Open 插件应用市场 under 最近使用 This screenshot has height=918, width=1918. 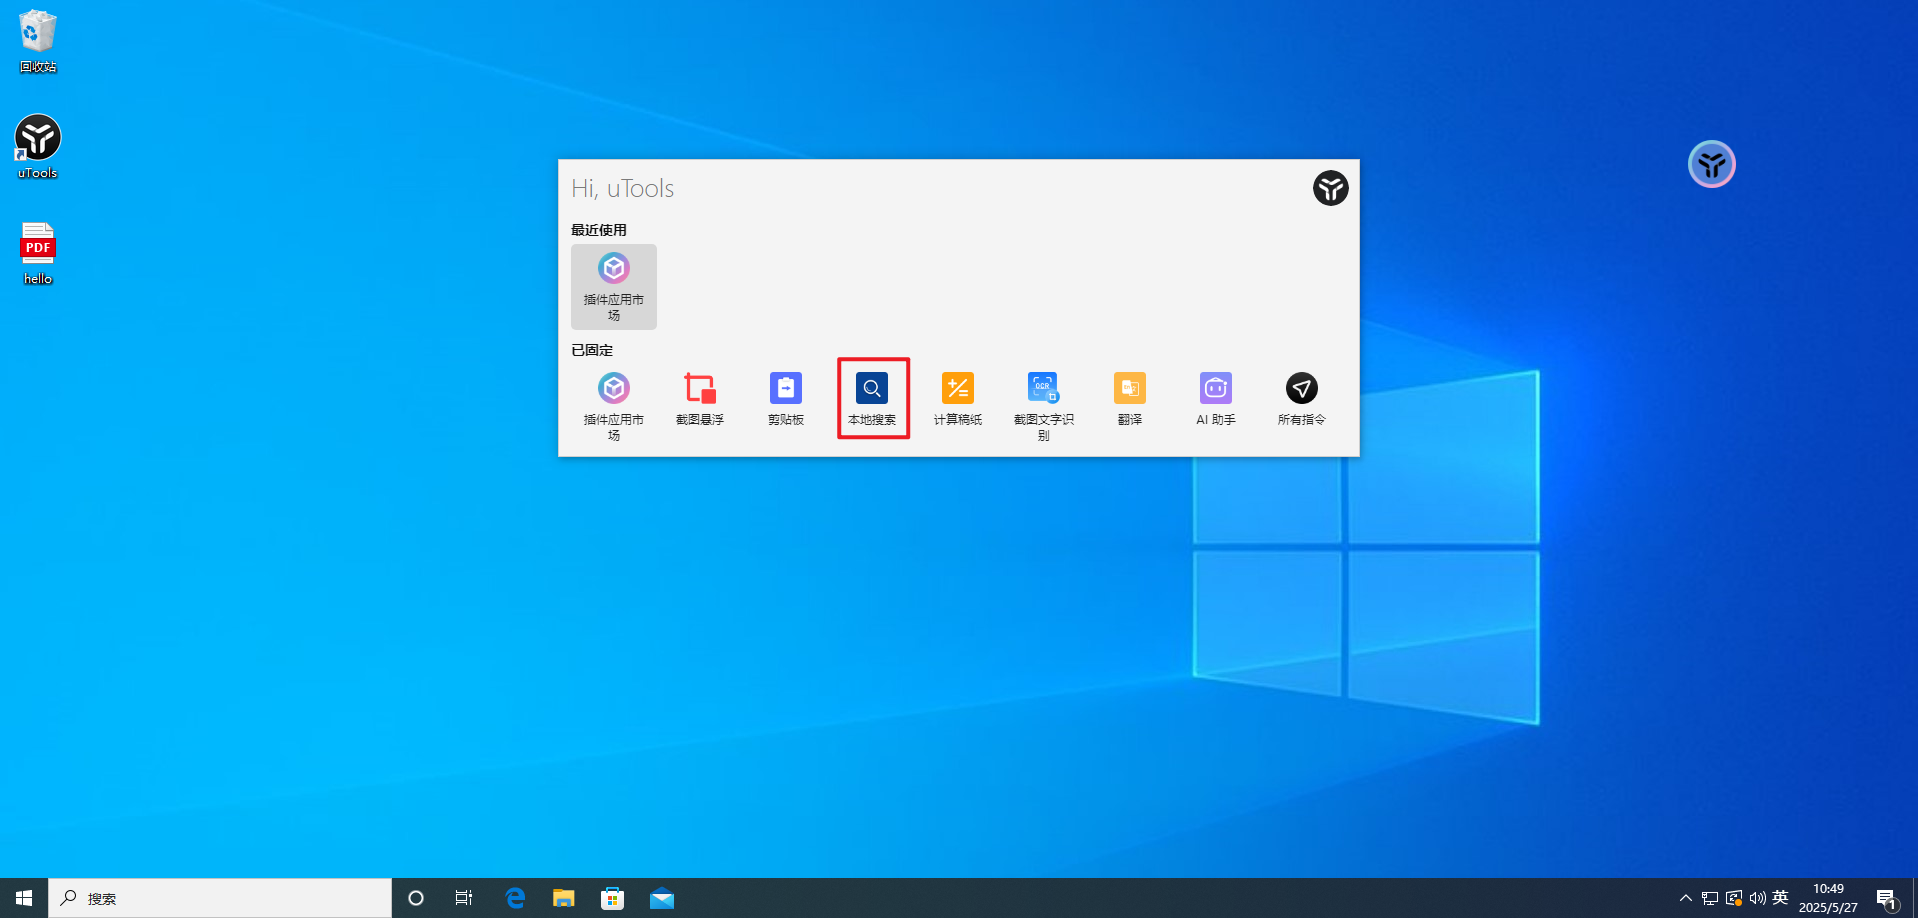(x=614, y=287)
